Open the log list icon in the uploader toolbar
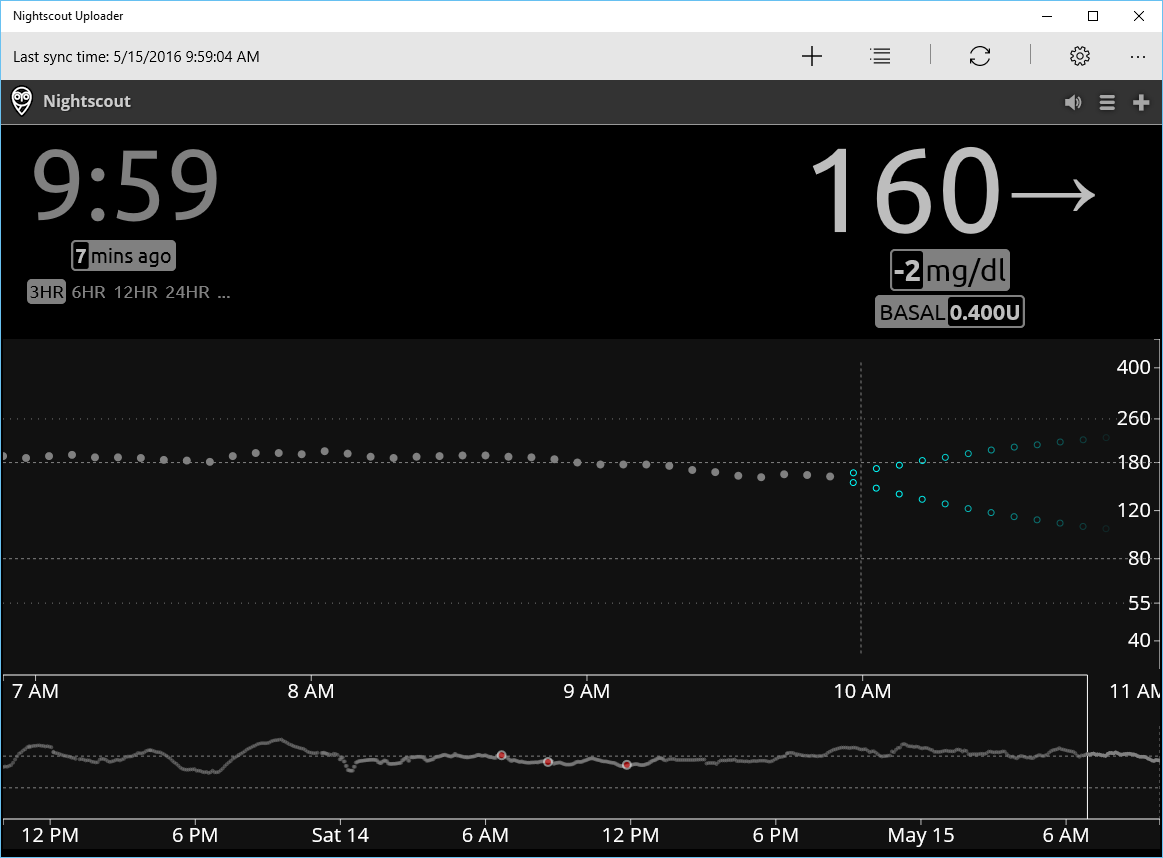 [880, 56]
